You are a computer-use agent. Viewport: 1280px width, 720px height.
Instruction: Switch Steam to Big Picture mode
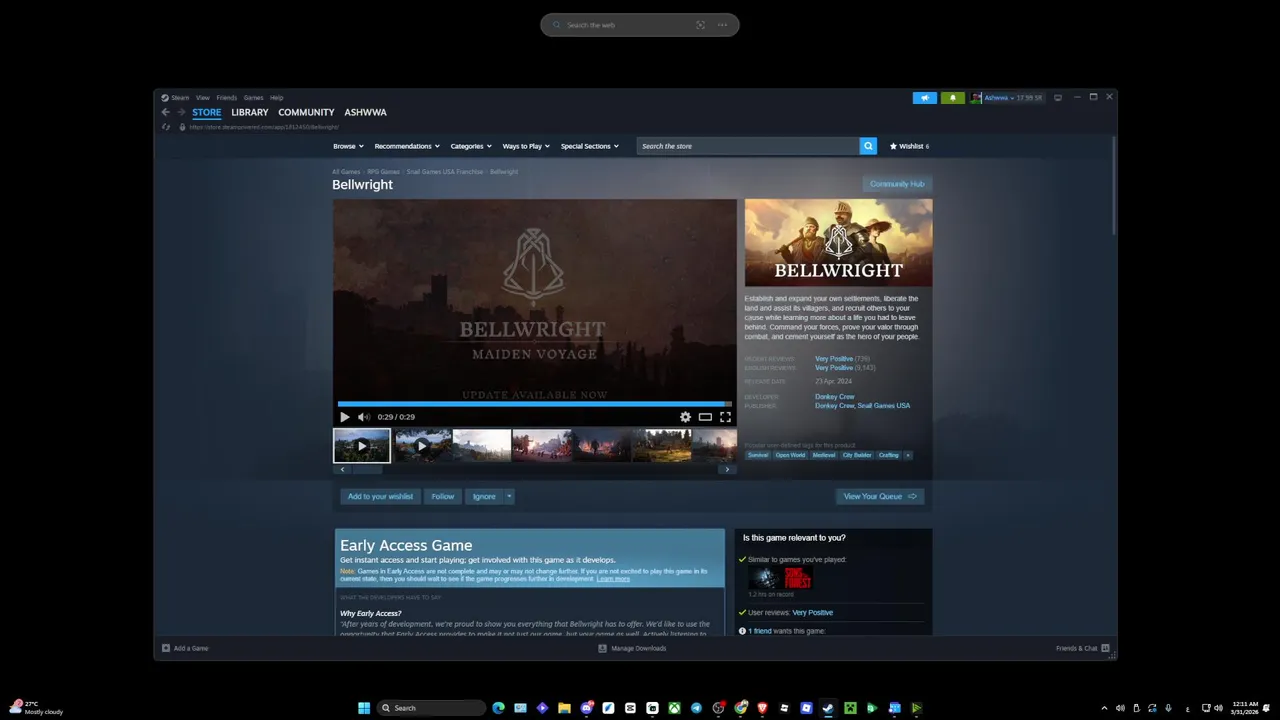1058,98
